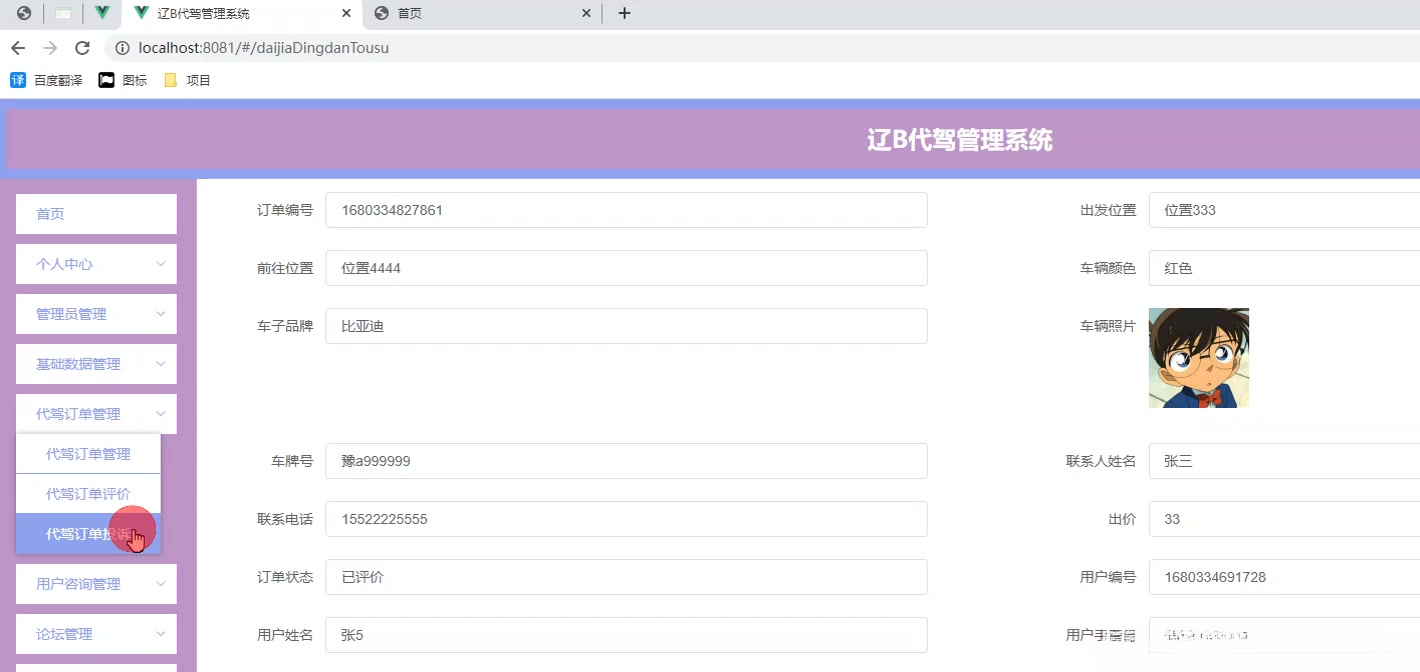Click the 联系电话 input field
The width and height of the screenshot is (1420, 672).
tap(626, 519)
